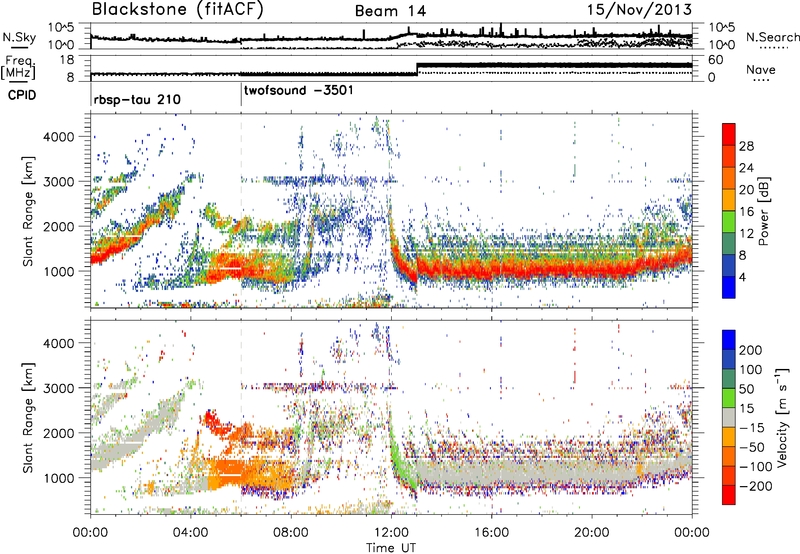Click the 'Velocity [m s⁻¹]' colorbar title
This screenshot has height=554, width=800.
(x=782, y=417)
